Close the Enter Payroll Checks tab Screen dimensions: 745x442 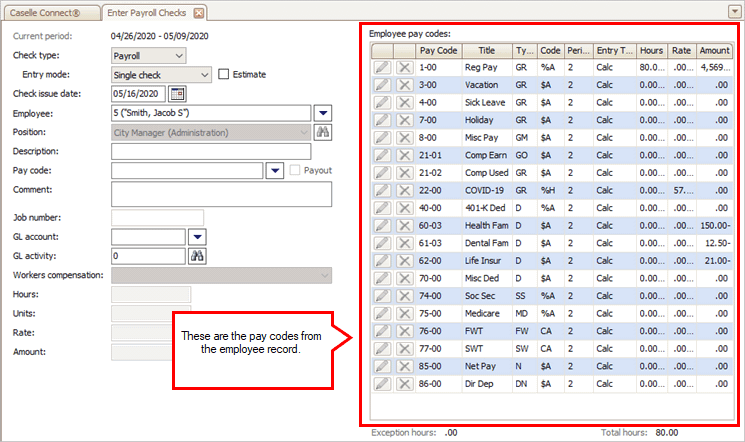(x=198, y=13)
